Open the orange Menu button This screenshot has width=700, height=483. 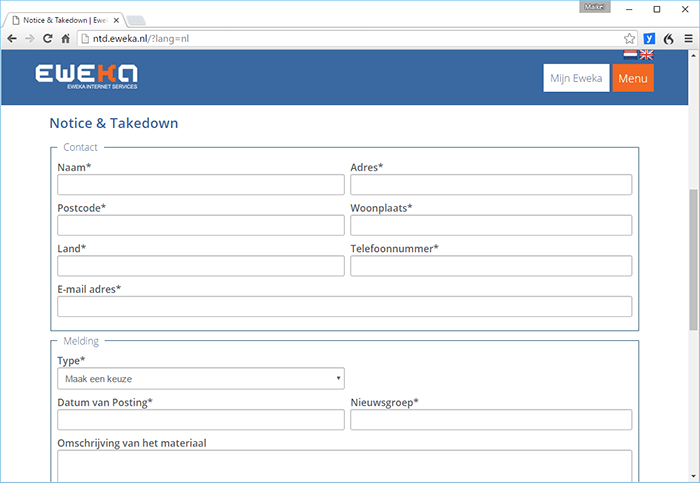(x=633, y=78)
